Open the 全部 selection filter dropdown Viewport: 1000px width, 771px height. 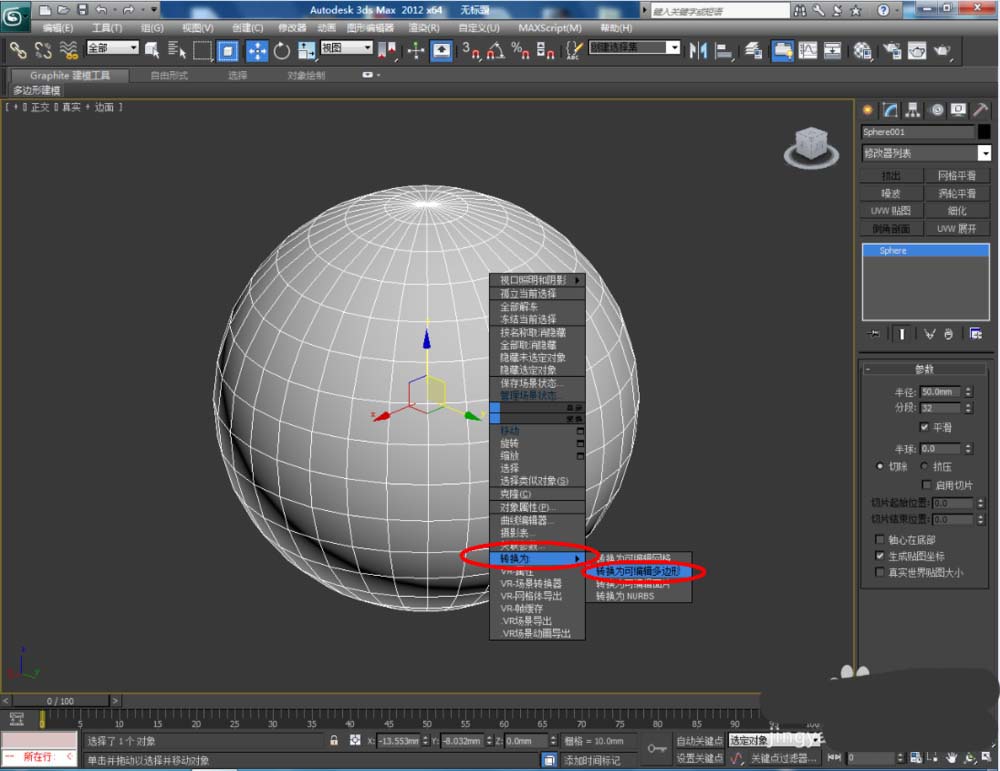pyautogui.click(x=112, y=48)
